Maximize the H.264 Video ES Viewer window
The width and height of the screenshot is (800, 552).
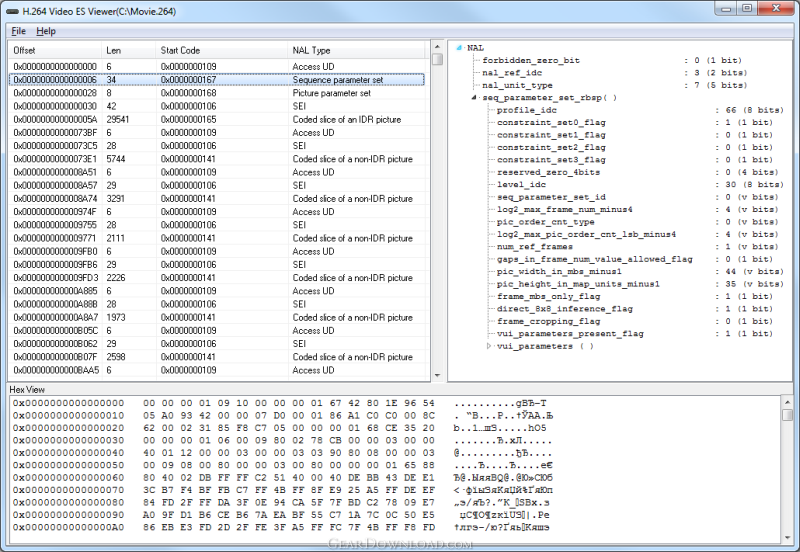click(747, 8)
